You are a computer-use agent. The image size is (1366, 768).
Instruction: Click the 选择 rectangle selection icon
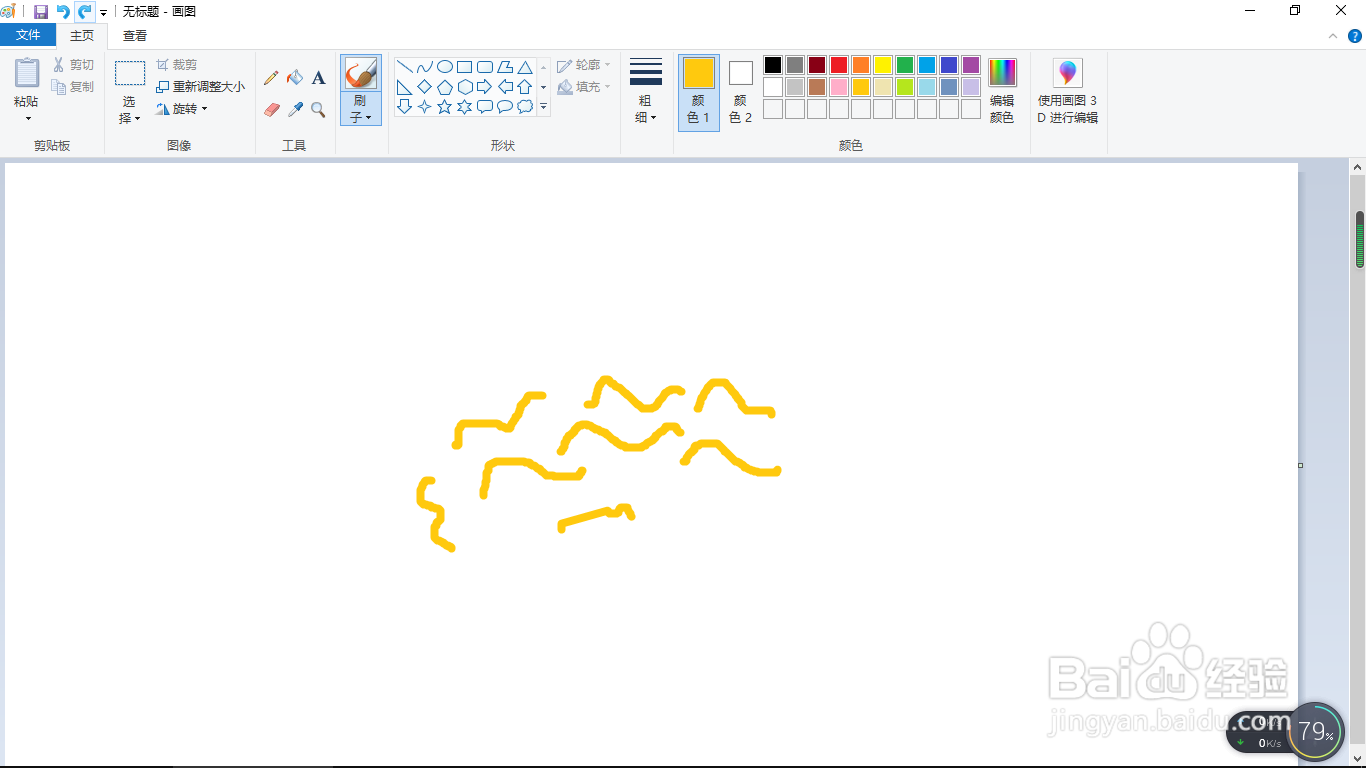[x=130, y=73]
